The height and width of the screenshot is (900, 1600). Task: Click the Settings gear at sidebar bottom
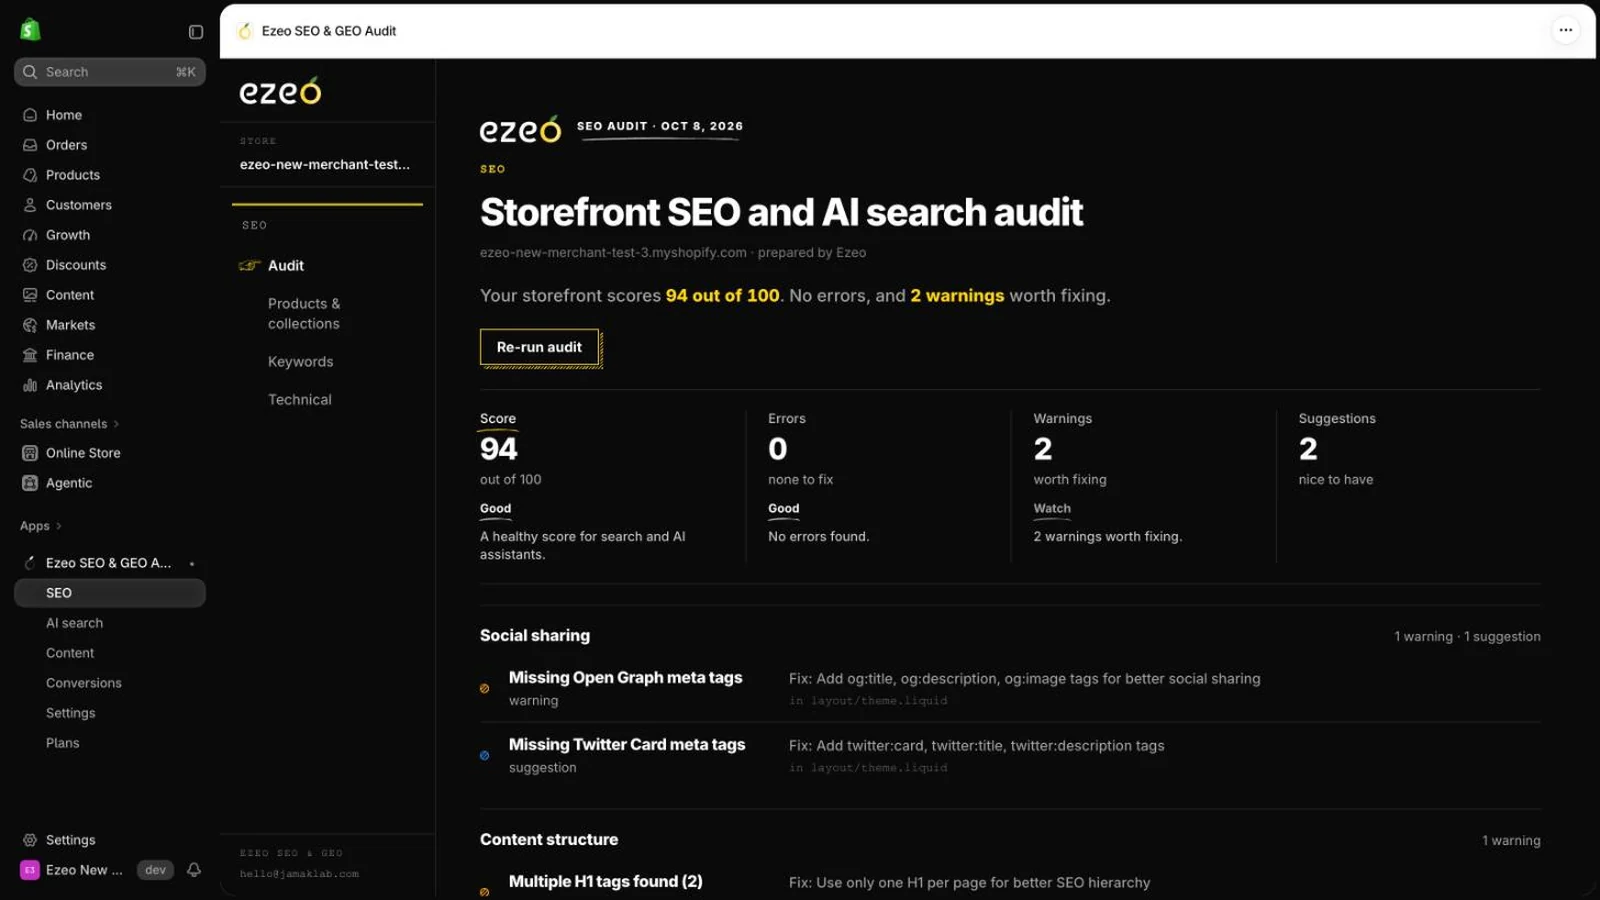30,840
